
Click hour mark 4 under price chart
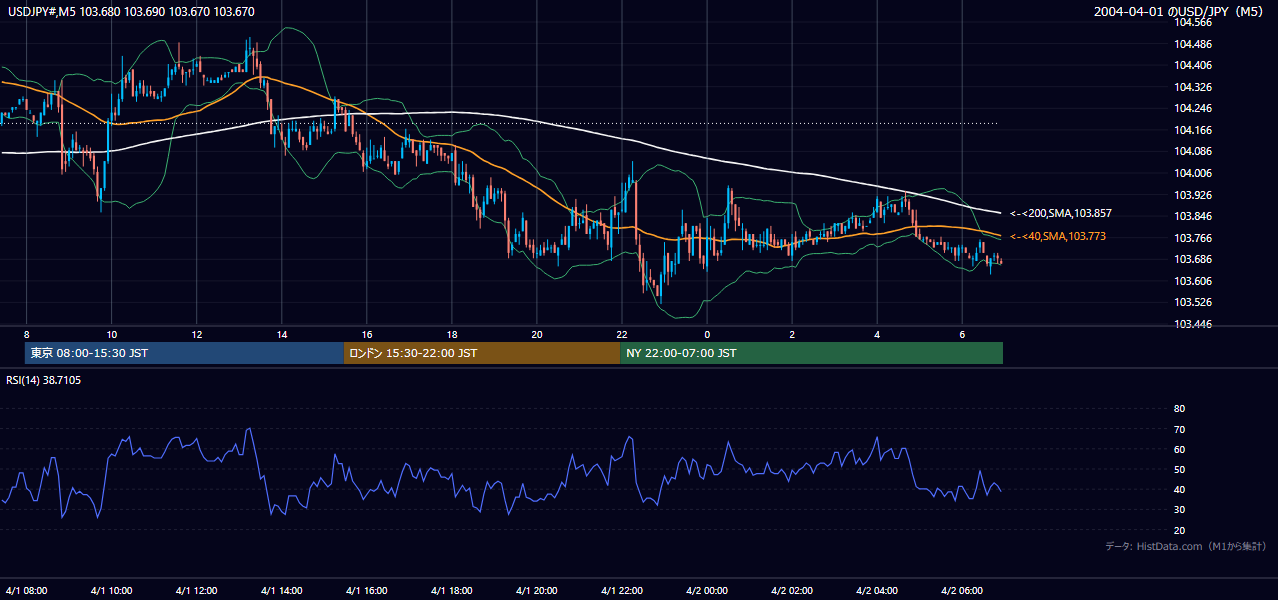(x=877, y=334)
